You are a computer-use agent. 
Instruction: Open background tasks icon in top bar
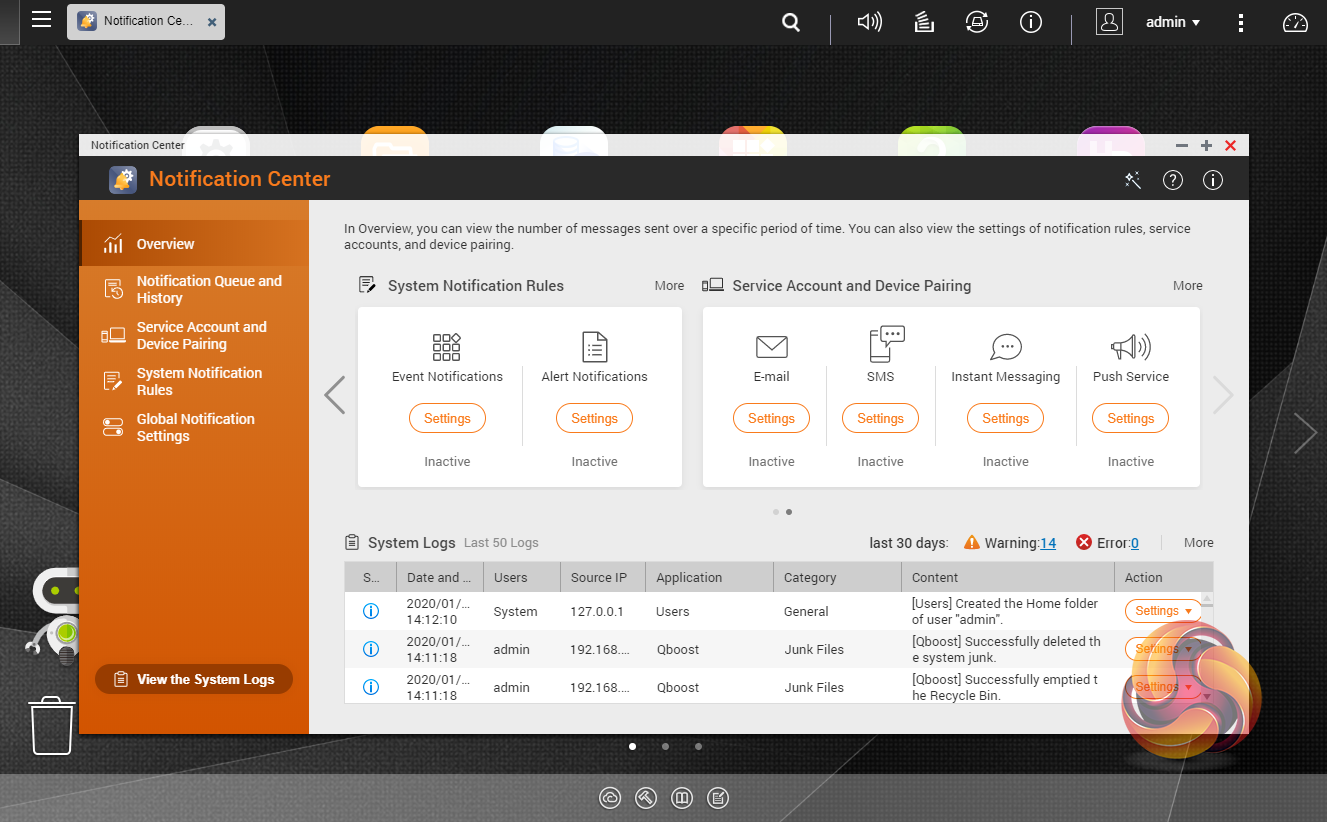tap(924, 22)
